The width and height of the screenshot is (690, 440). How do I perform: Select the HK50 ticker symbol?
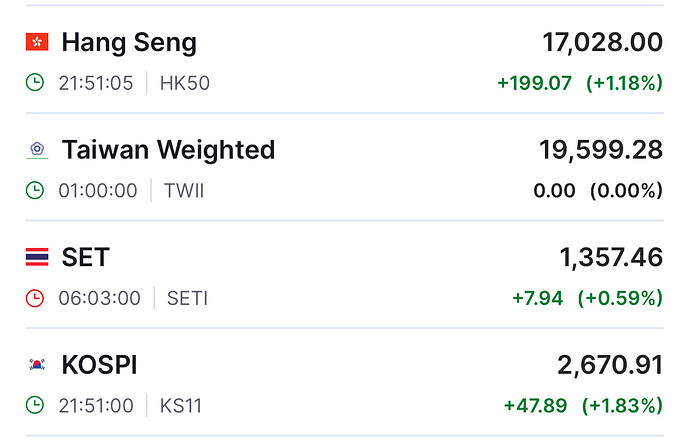click(x=185, y=83)
